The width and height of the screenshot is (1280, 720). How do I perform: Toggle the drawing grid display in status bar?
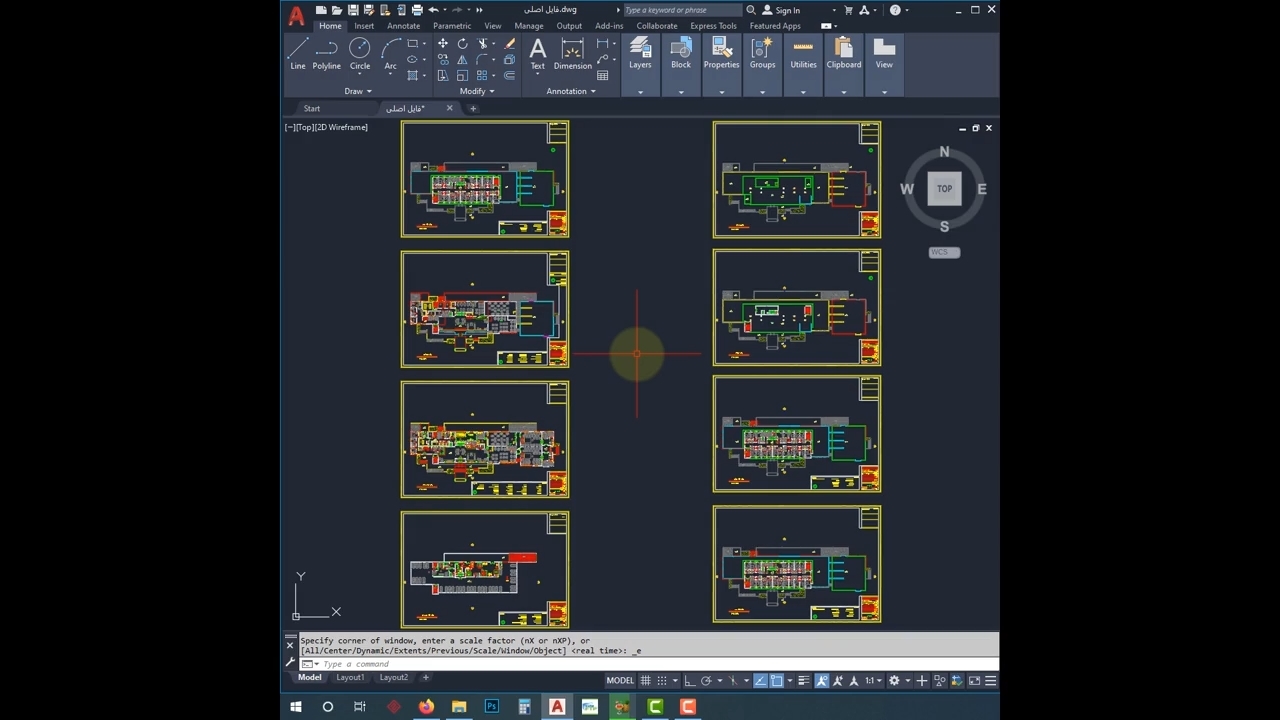point(646,681)
